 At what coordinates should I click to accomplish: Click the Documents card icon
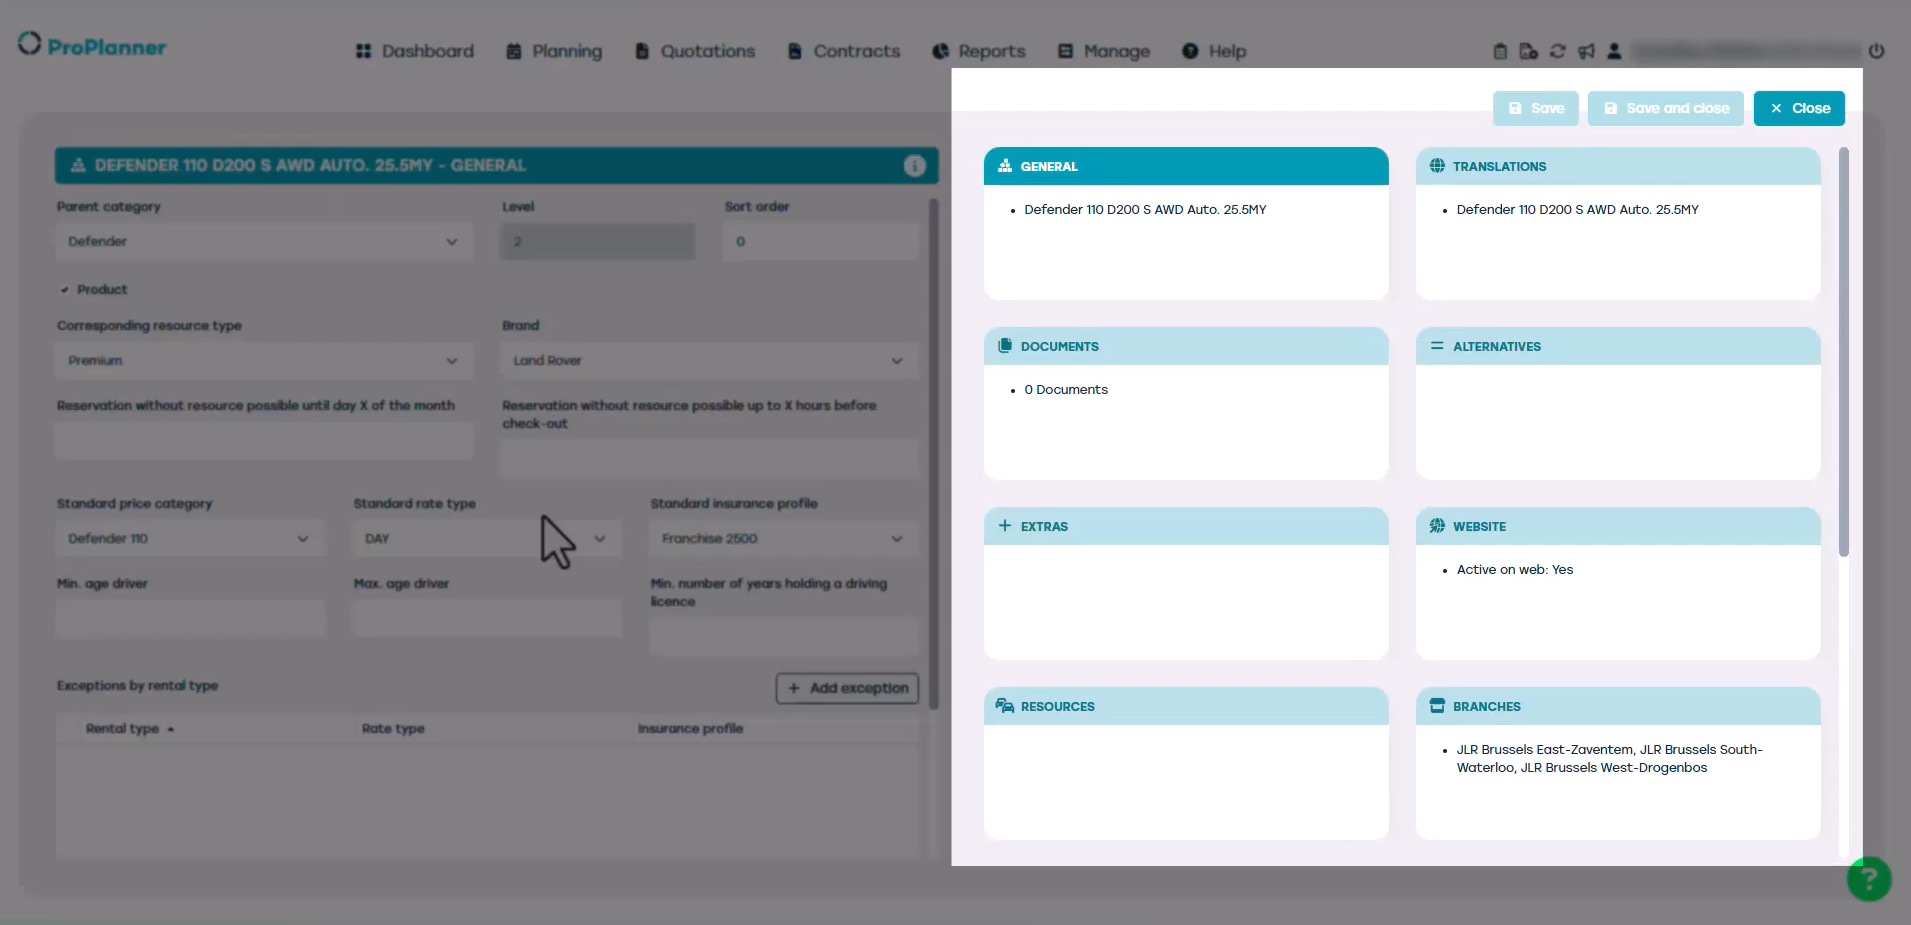(x=1005, y=346)
